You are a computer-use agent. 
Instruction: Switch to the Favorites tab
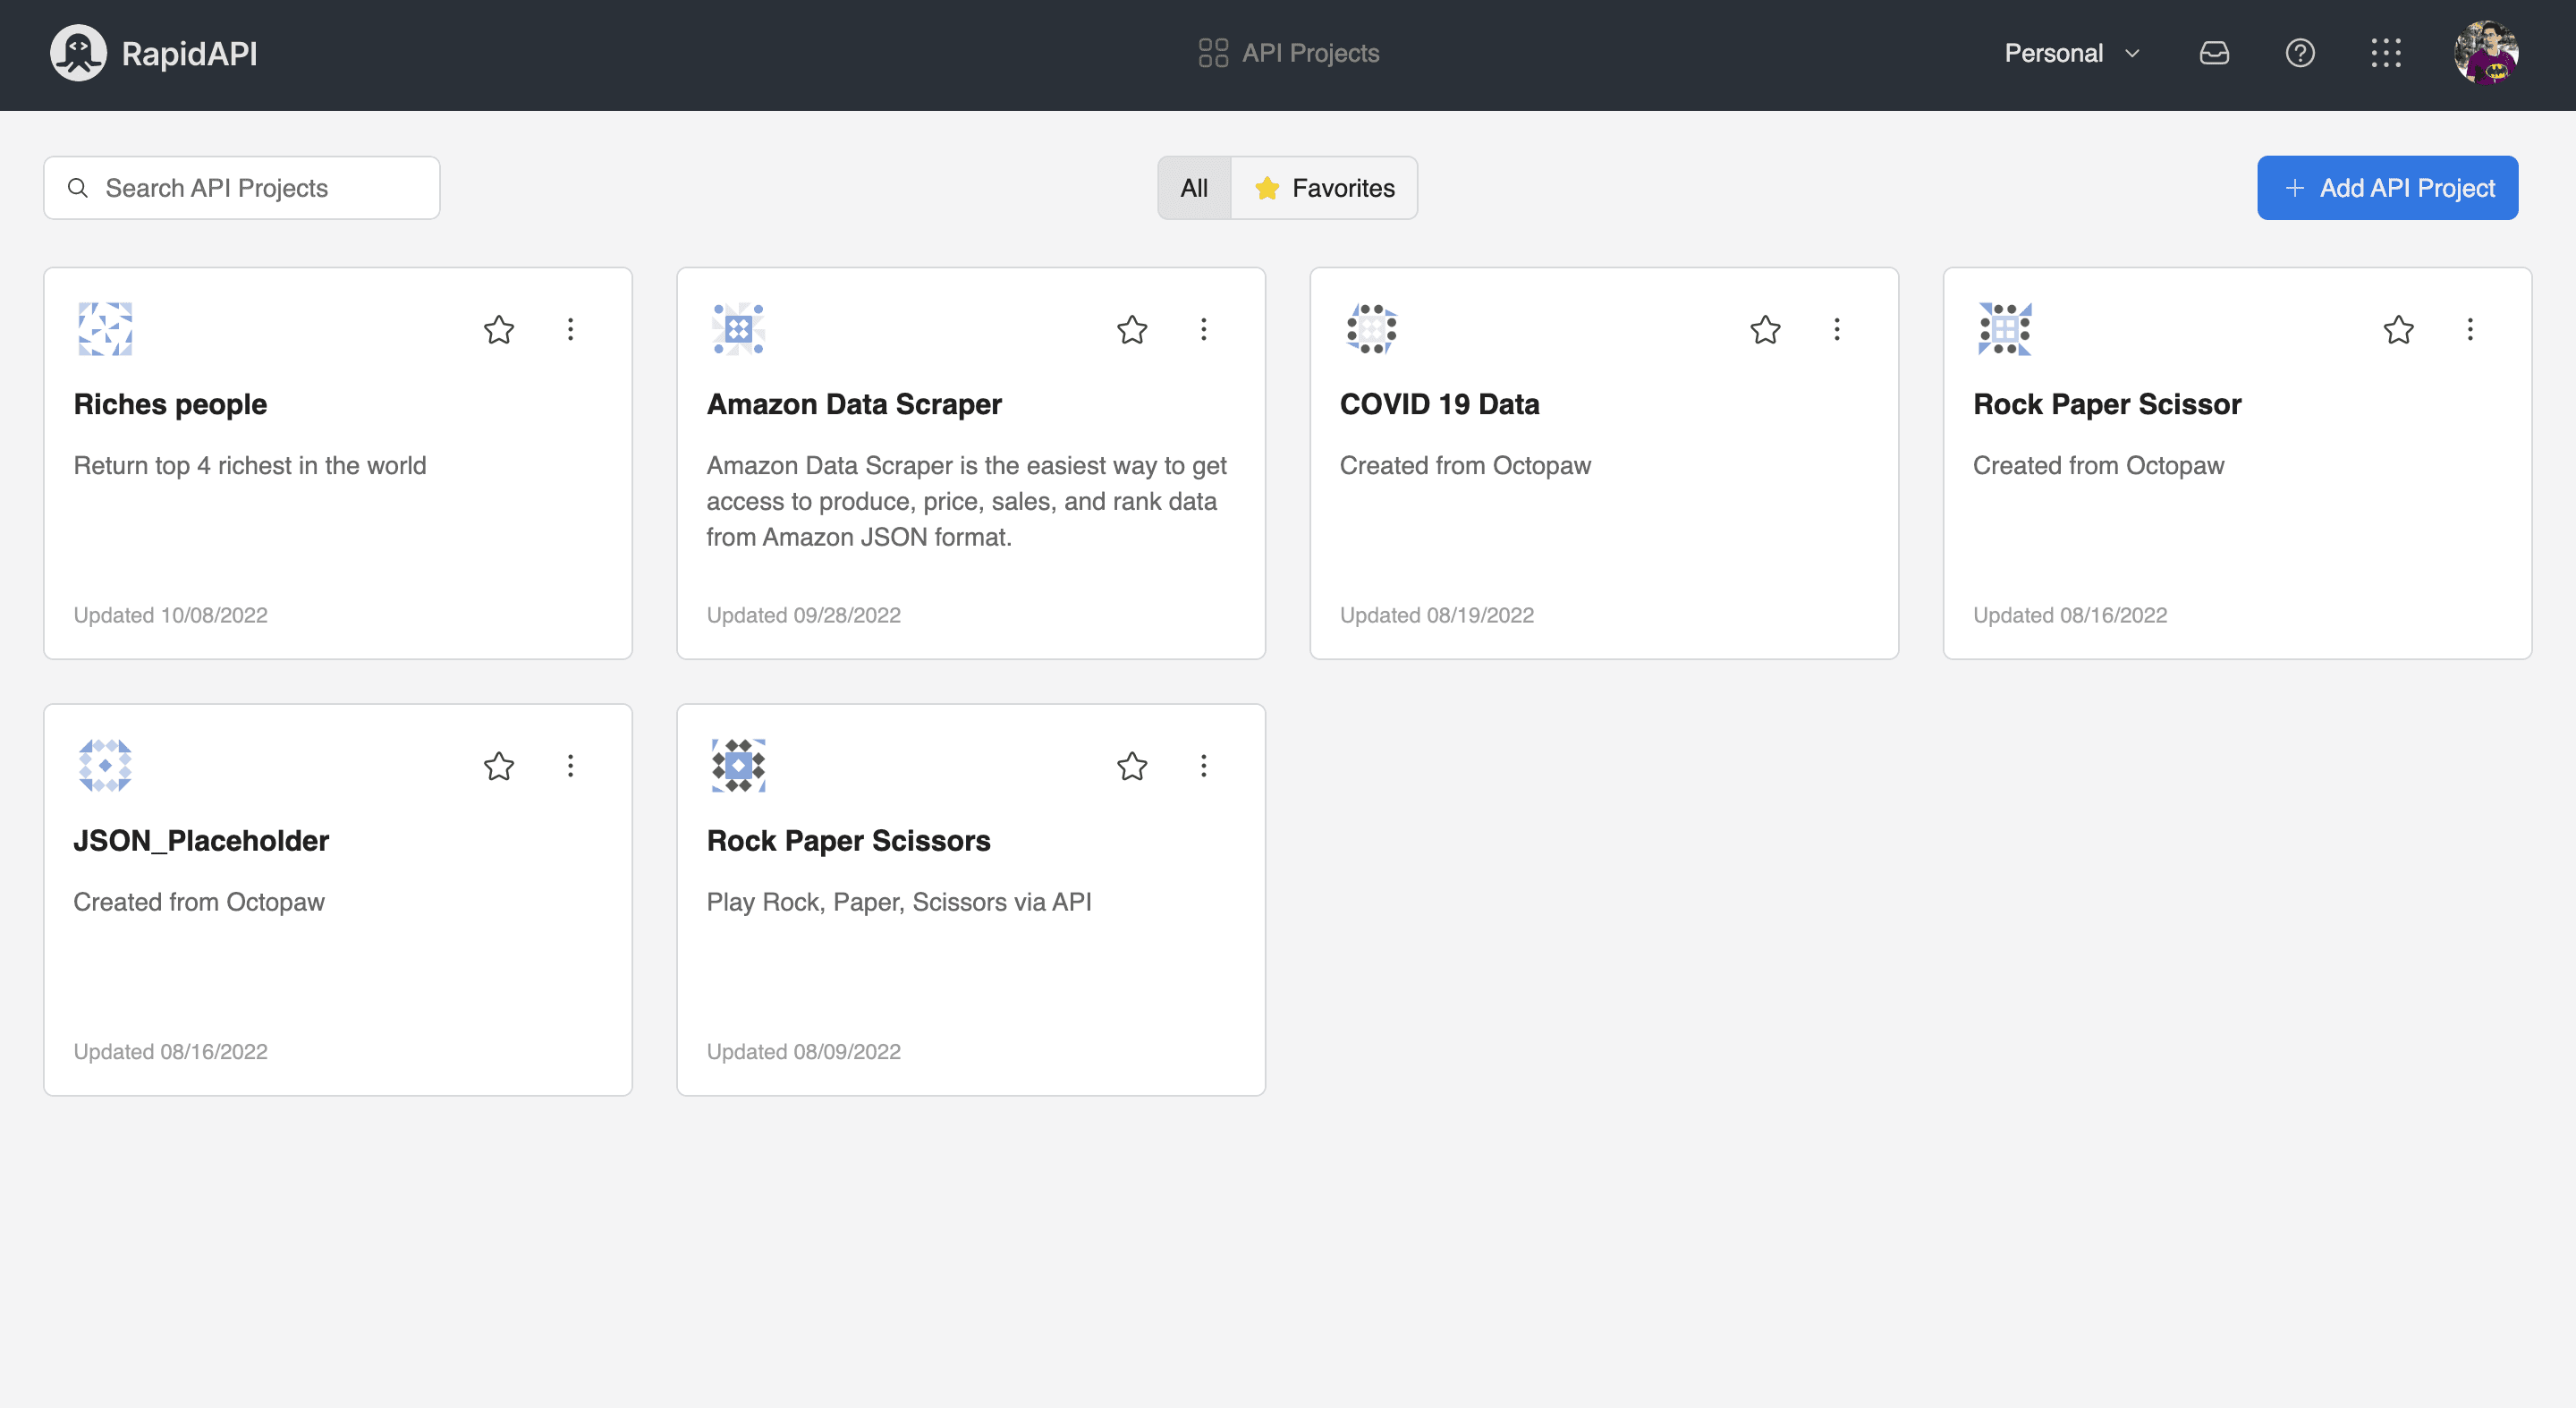tap(1324, 188)
